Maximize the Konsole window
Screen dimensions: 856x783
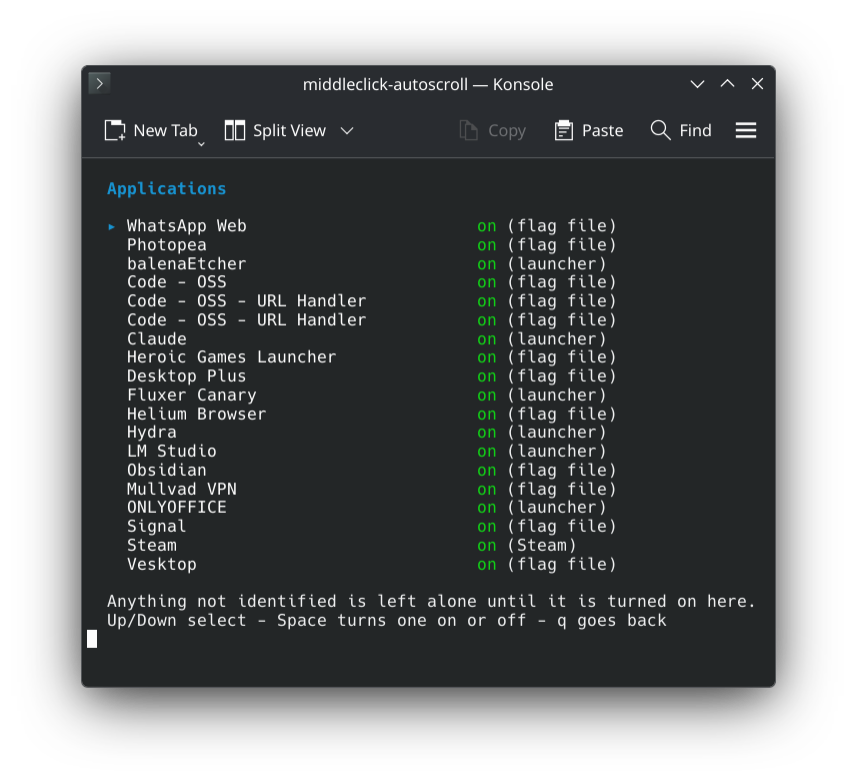pyautogui.click(x=727, y=84)
